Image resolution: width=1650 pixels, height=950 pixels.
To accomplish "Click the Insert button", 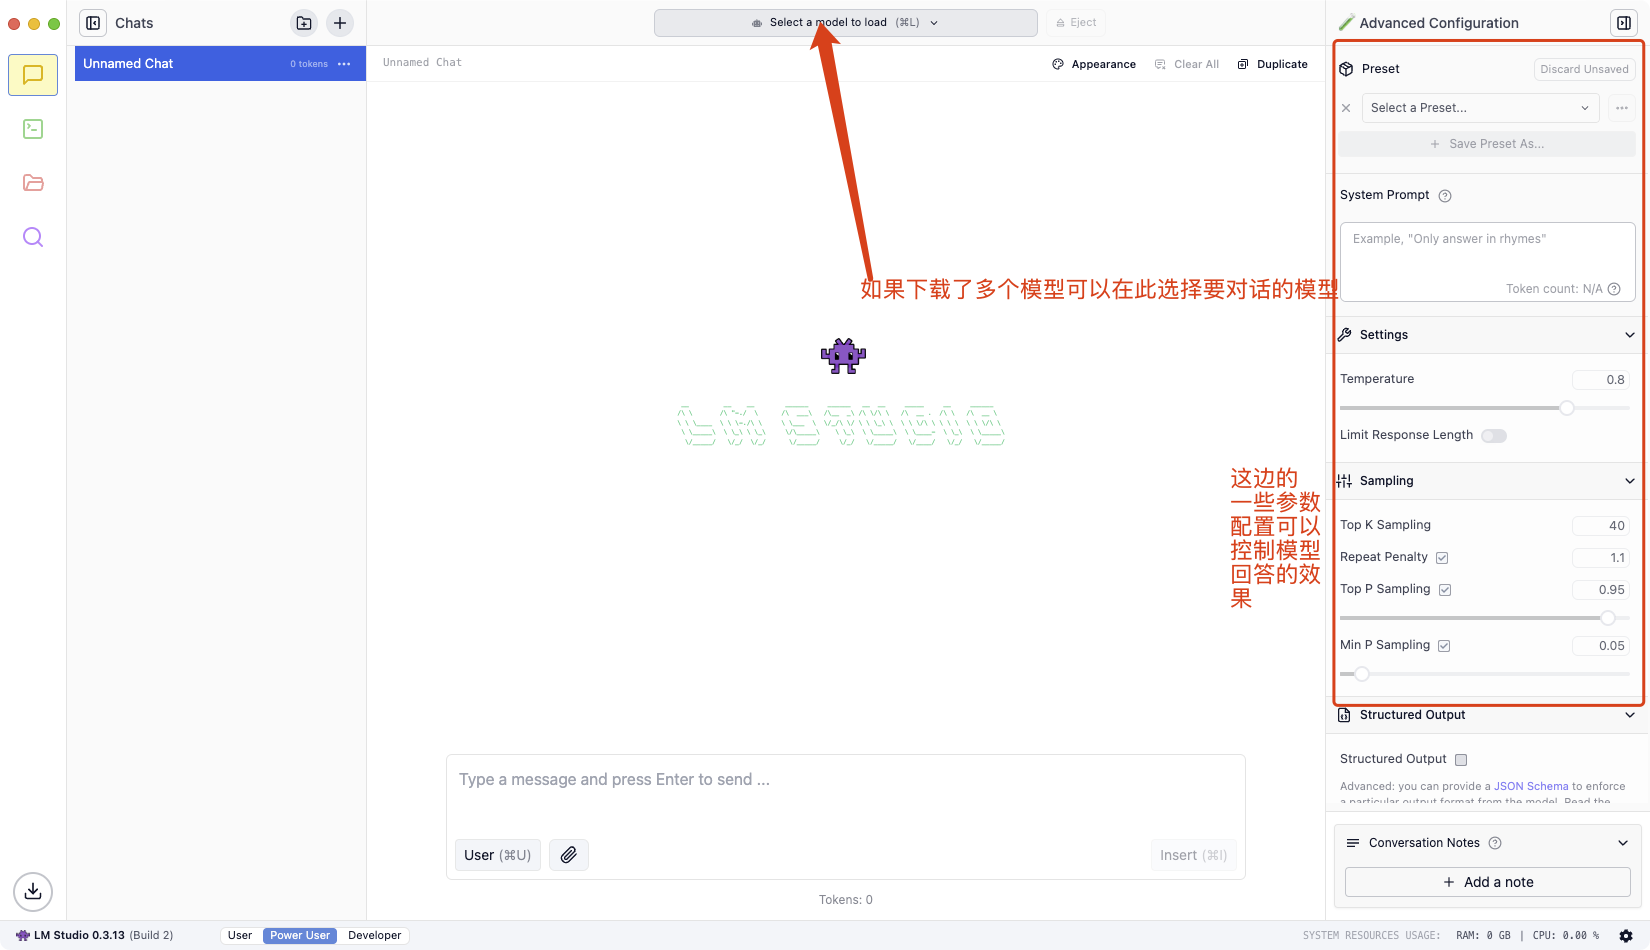I will click(x=1193, y=855).
